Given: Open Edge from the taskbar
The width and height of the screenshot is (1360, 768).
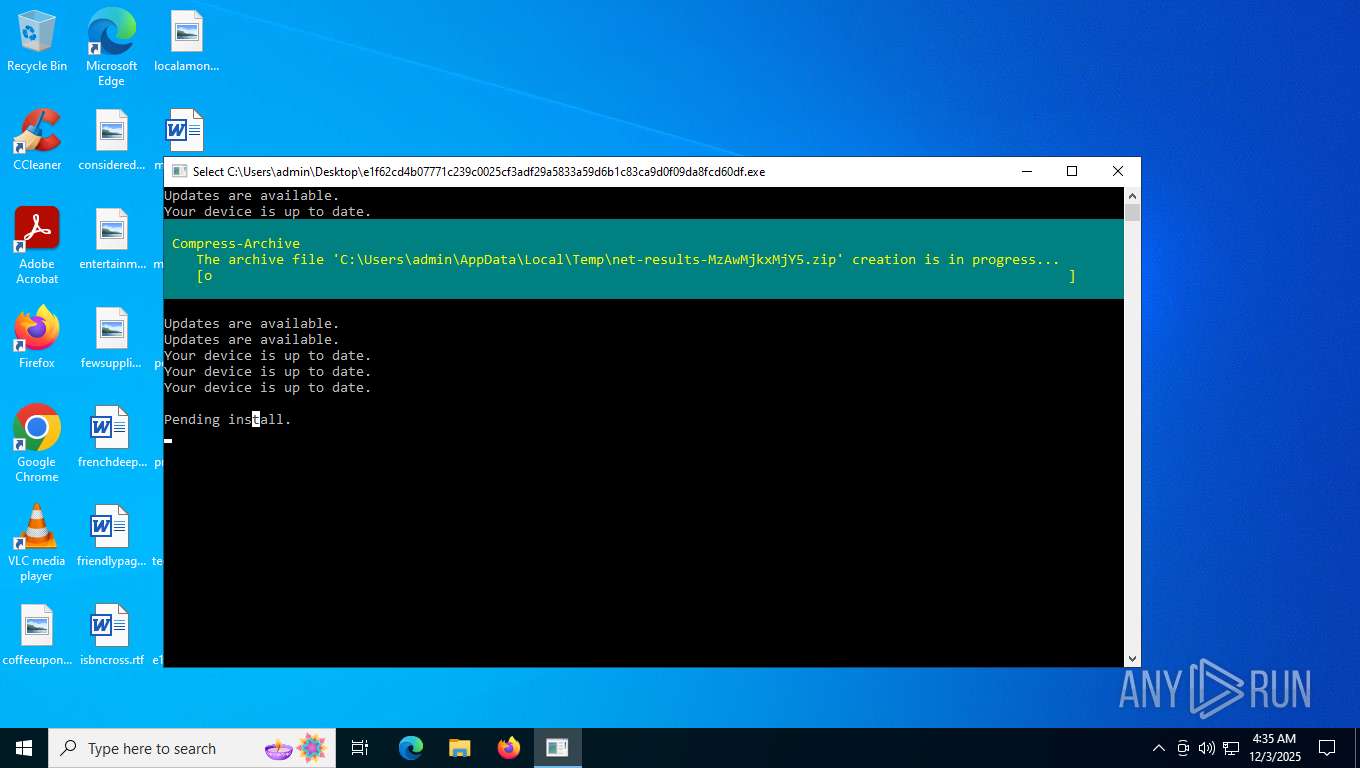Looking at the screenshot, I should coord(411,748).
